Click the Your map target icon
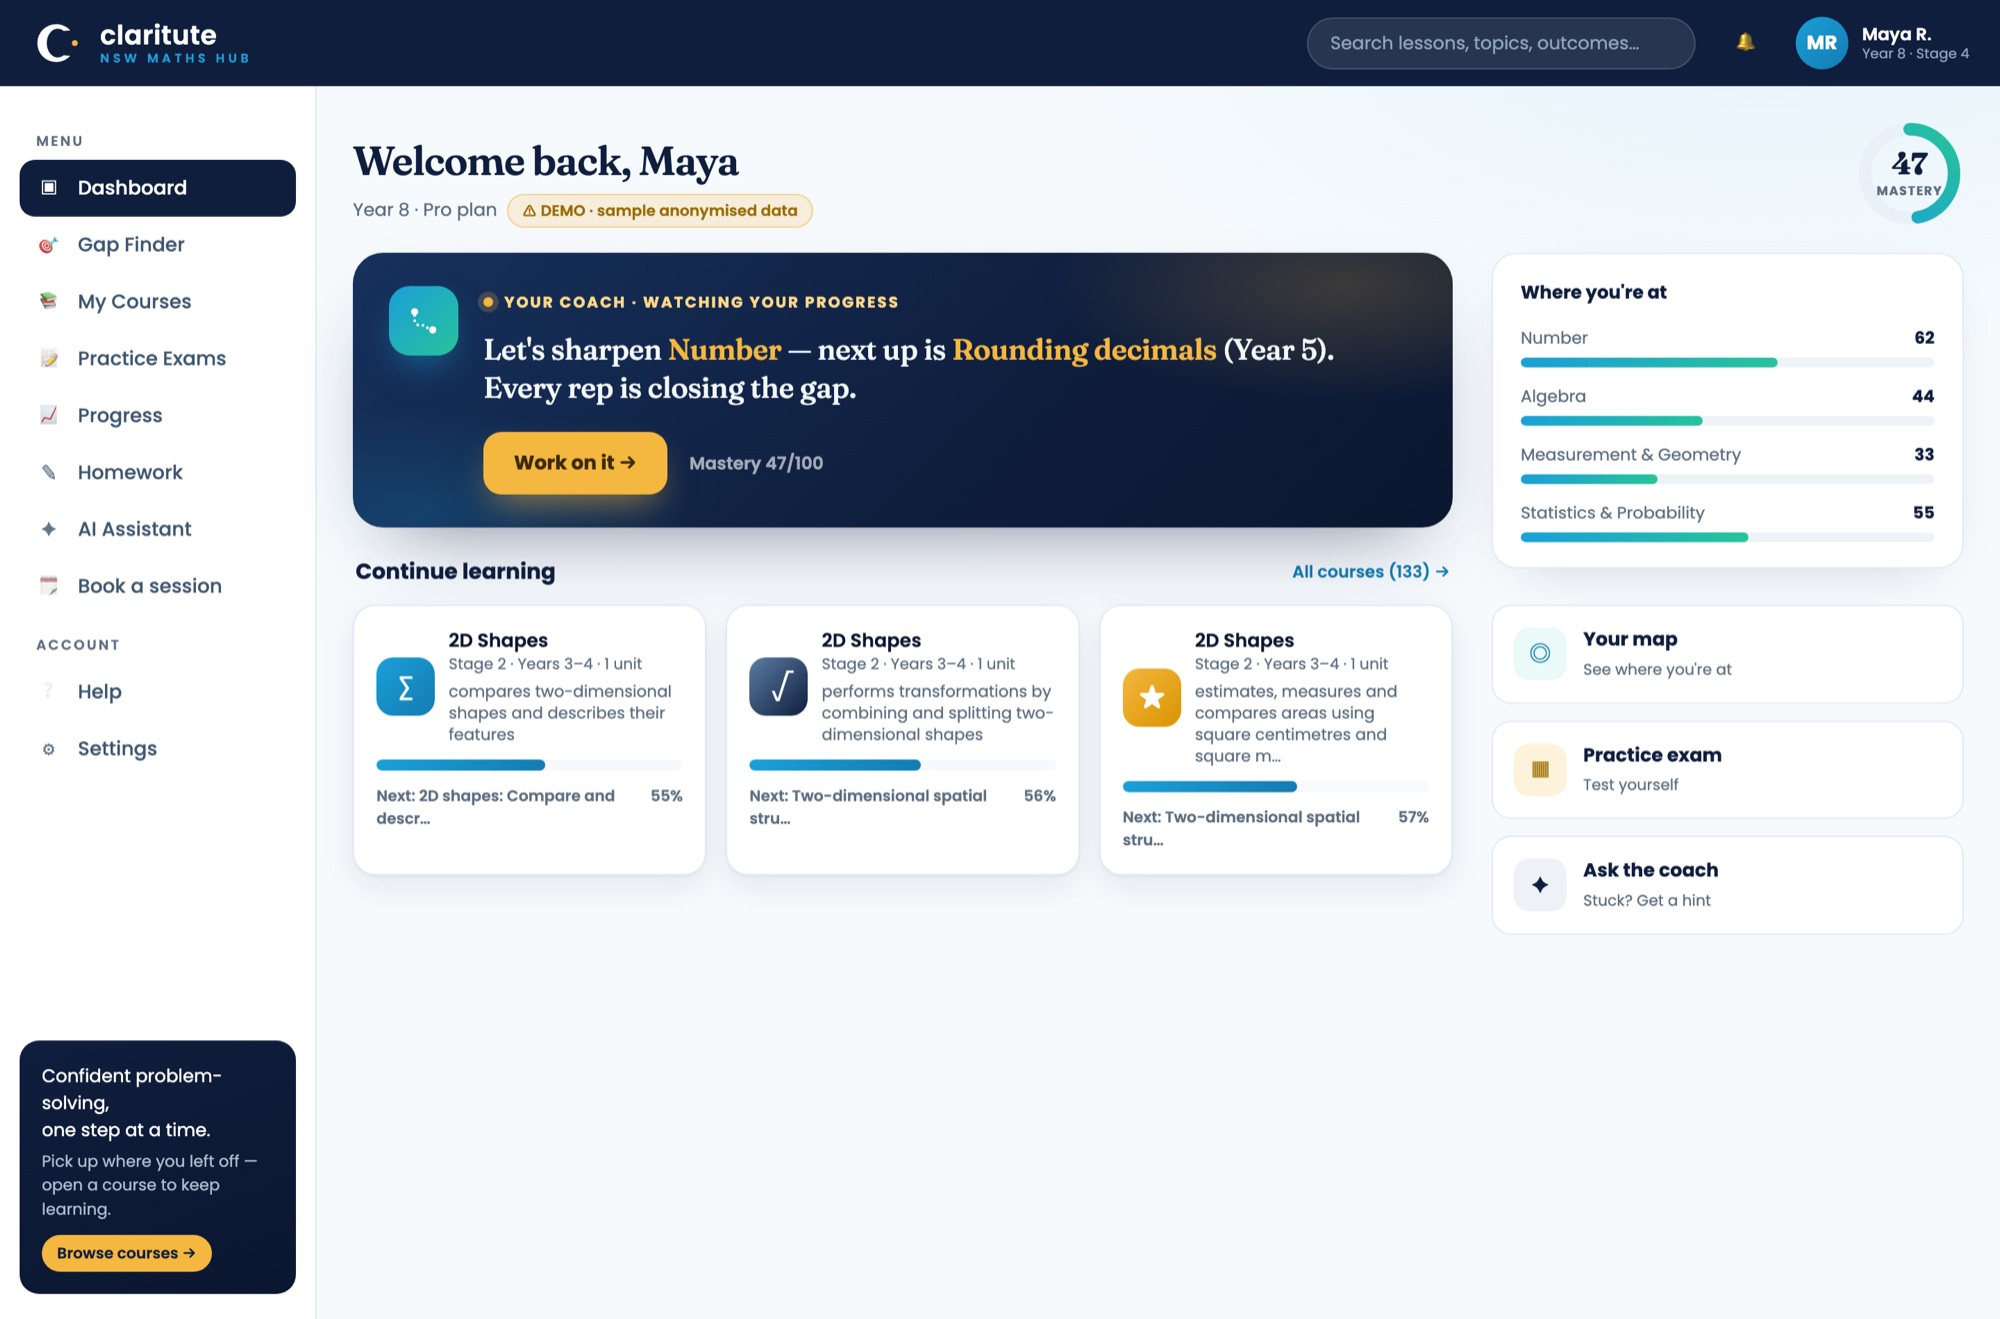Viewport: 2000px width, 1319px height. [1540, 653]
